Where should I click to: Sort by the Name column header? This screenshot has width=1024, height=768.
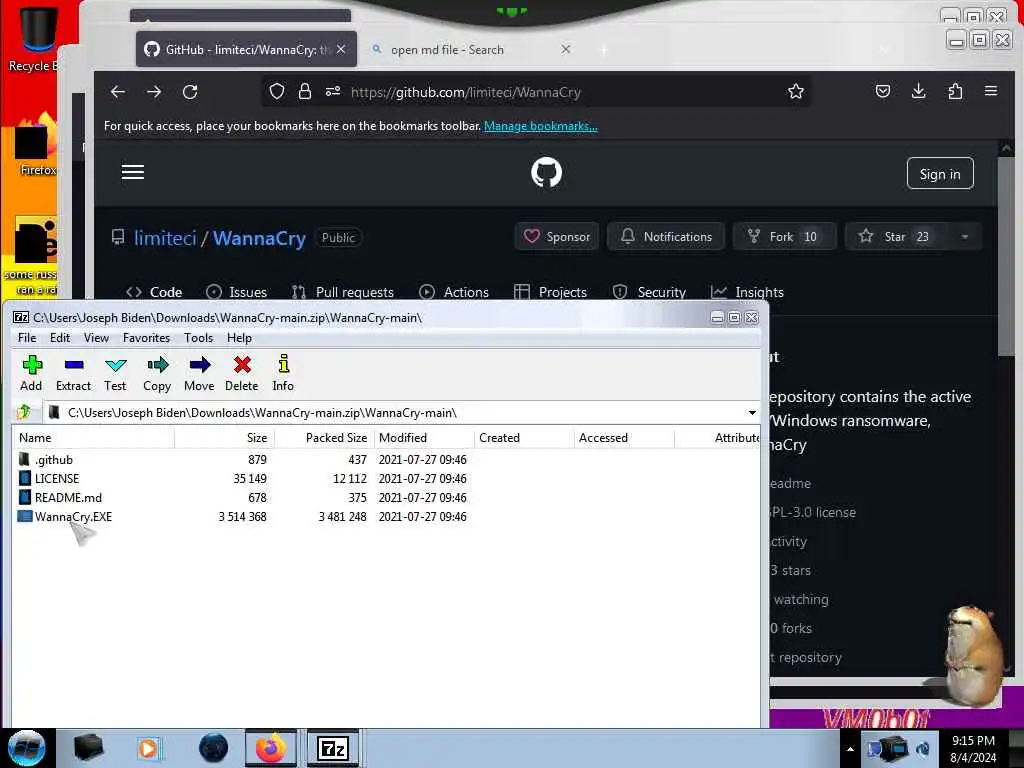pyautogui.click(x=93, y=438)
